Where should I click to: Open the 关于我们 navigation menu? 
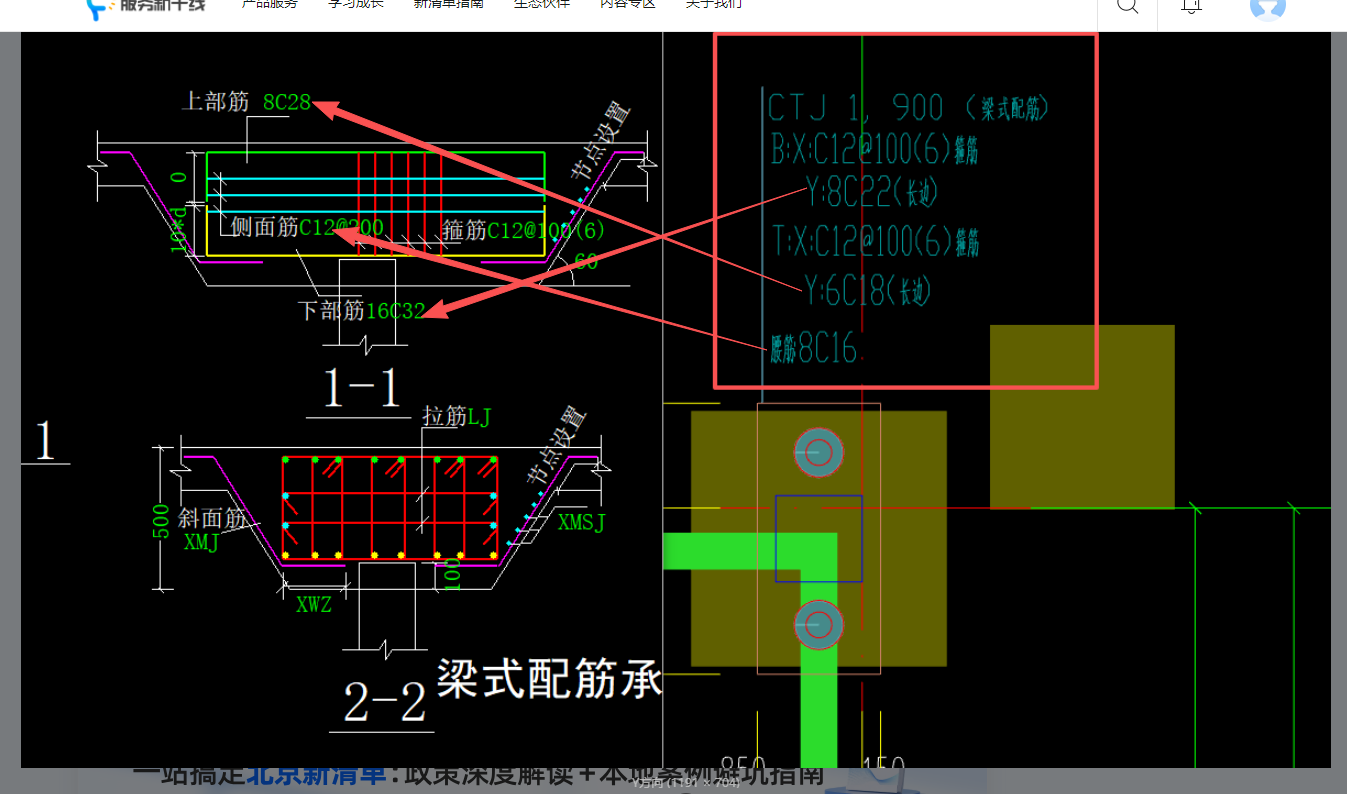click(714, 4)
